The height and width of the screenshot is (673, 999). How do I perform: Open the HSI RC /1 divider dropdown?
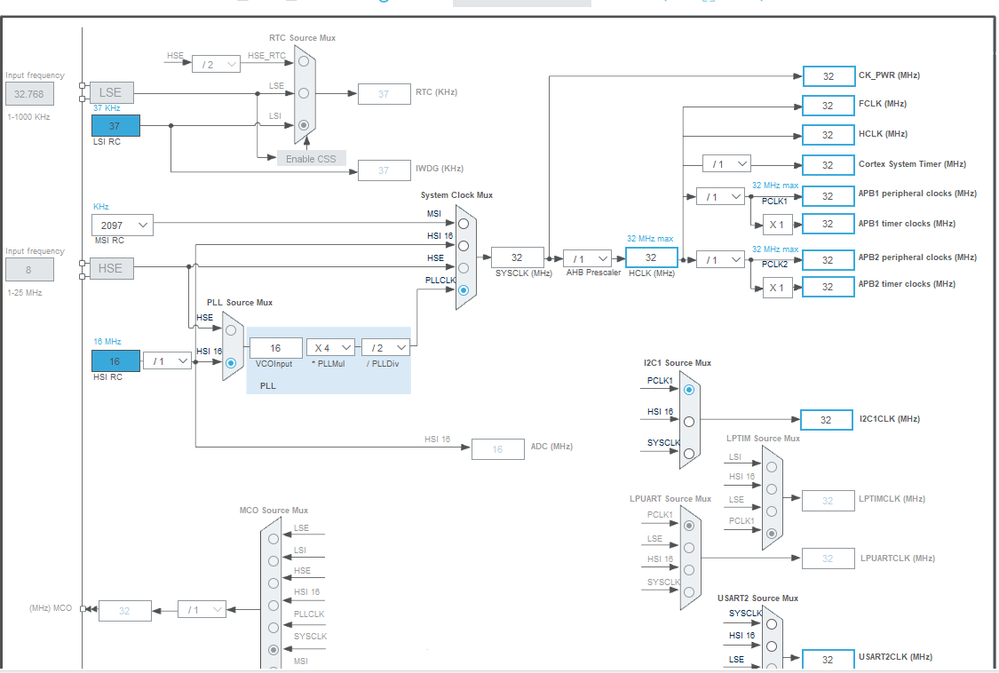[168, 361]
